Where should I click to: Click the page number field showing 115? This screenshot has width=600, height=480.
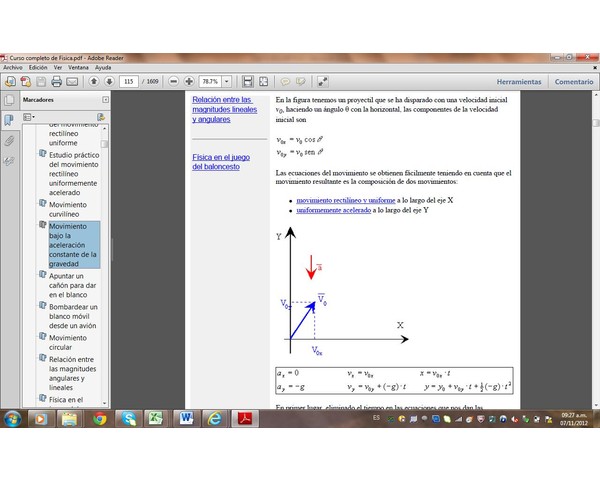pyautogui.click(x=129, y=82)
